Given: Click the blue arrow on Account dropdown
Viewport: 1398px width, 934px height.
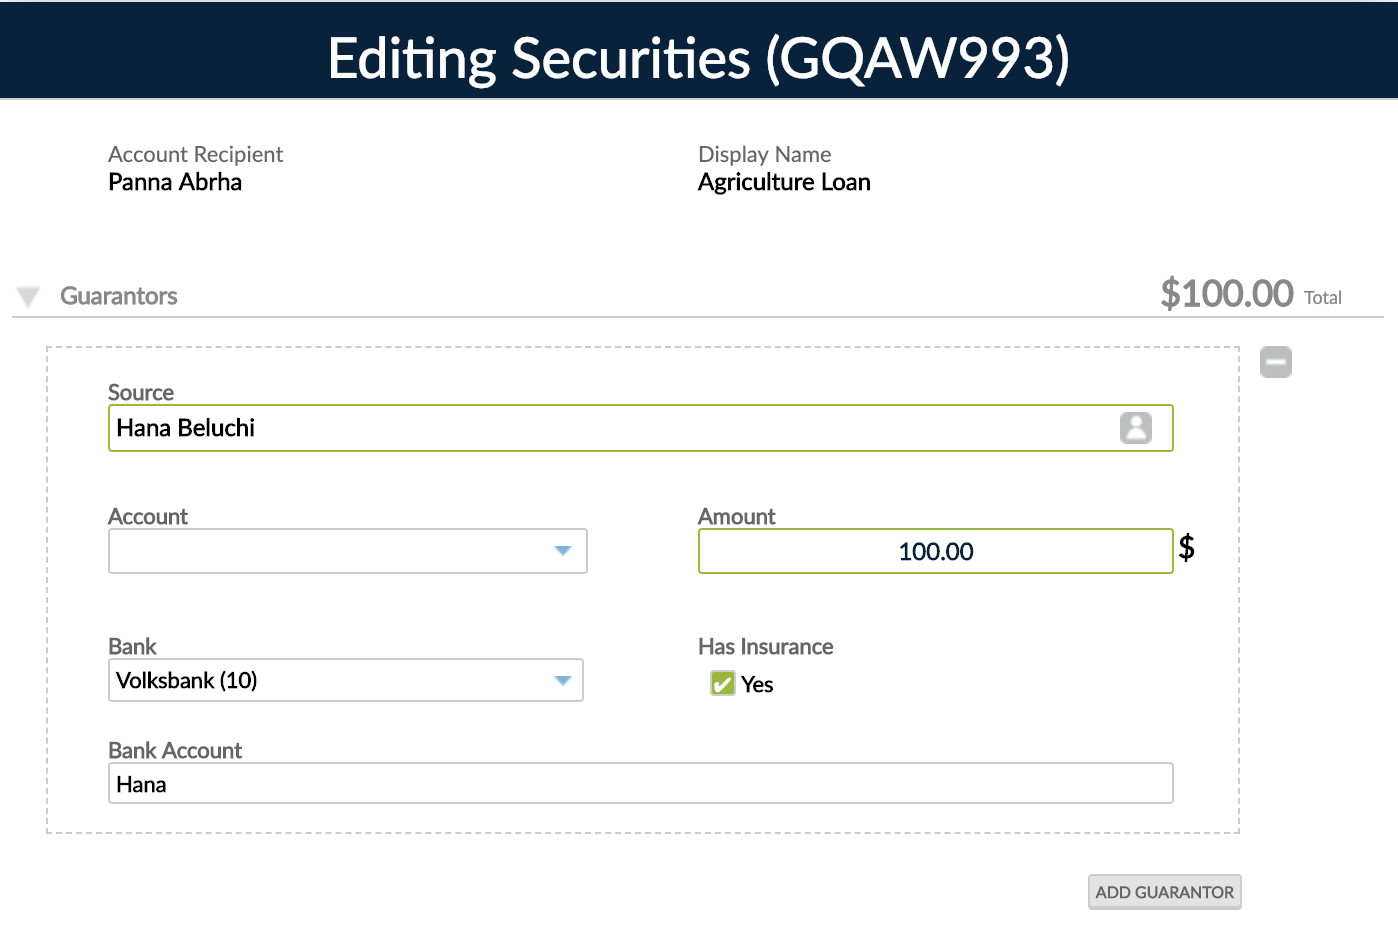Looking at the screenshot, I should coord(562,551).
